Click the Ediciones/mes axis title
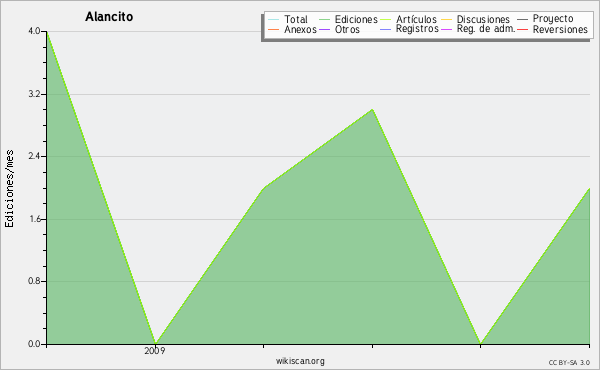This screenshot has height=370, width=600. coord(9,189)
